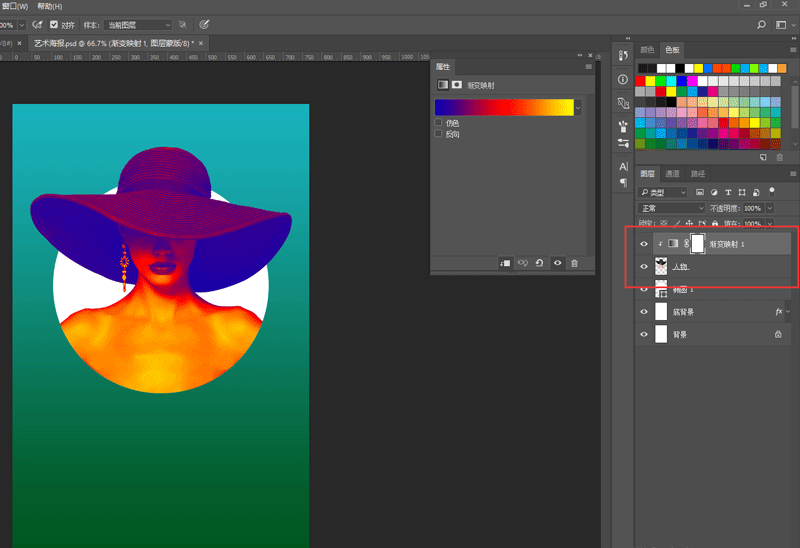This screenshot has height=548, width=800.
Task: Open the layer filter 类型 dropdown
Action: [663, 192]
